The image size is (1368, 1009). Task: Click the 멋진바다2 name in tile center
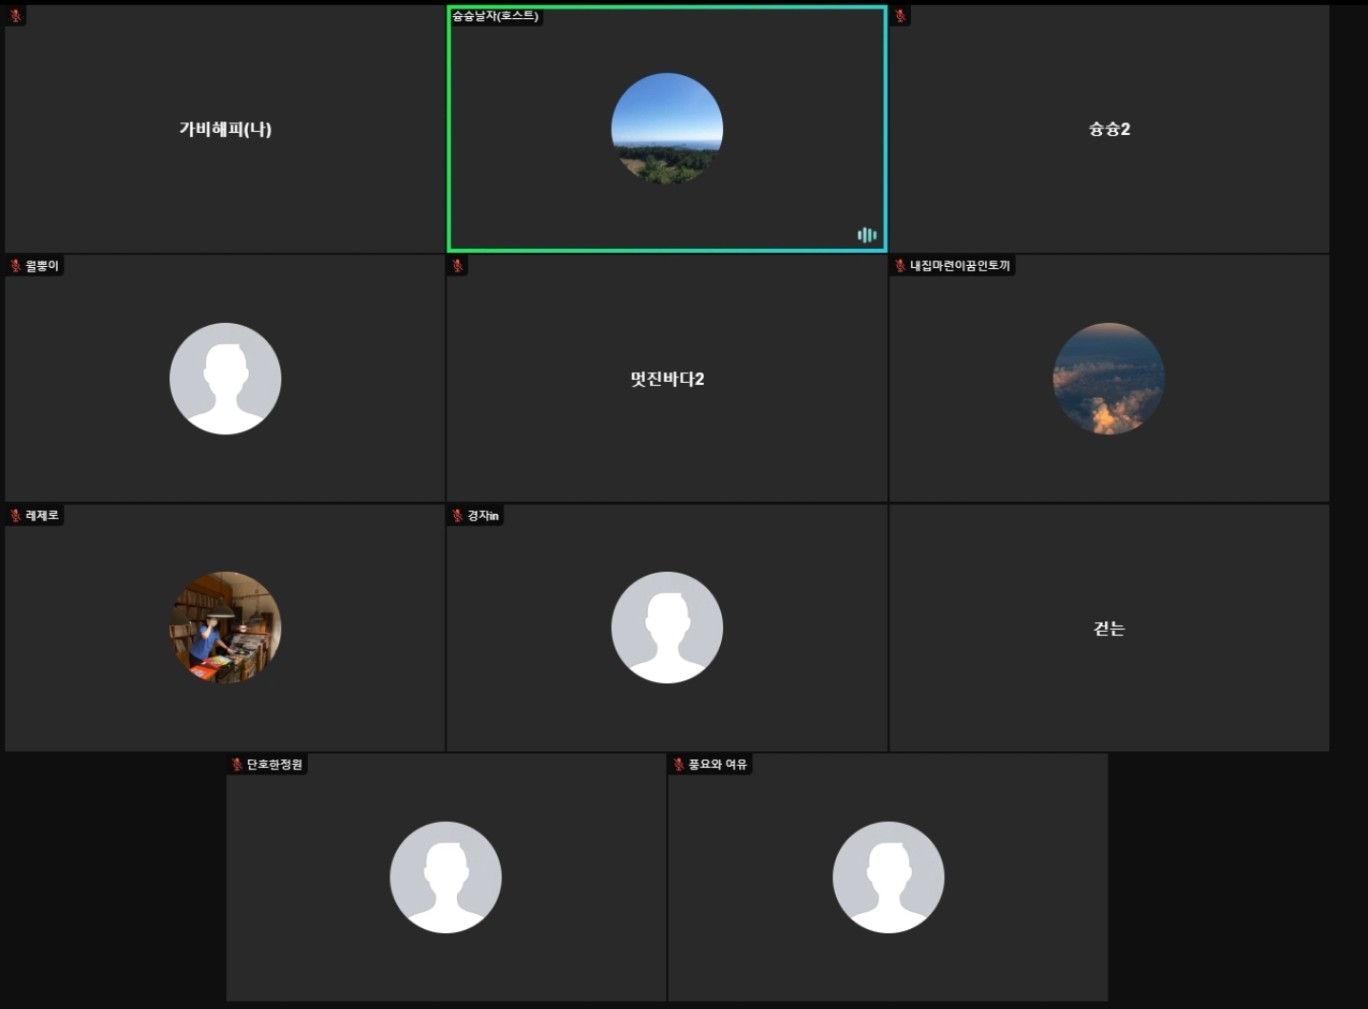pos(667,379)
